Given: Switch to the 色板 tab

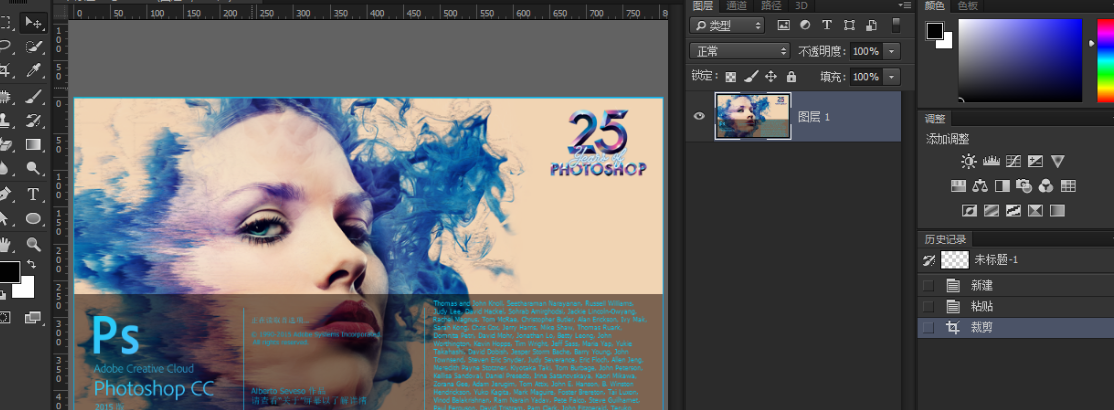Looking at the screenshot, I should click(968, 6).
